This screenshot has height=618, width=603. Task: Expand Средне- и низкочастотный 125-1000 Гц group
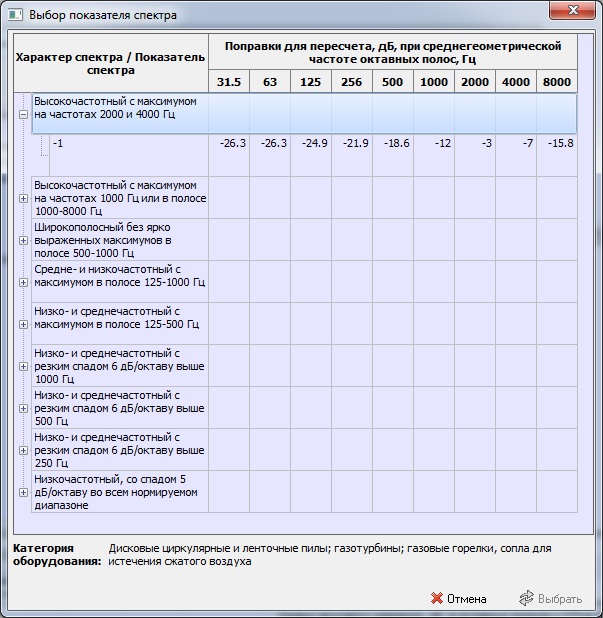click(23, 283)
